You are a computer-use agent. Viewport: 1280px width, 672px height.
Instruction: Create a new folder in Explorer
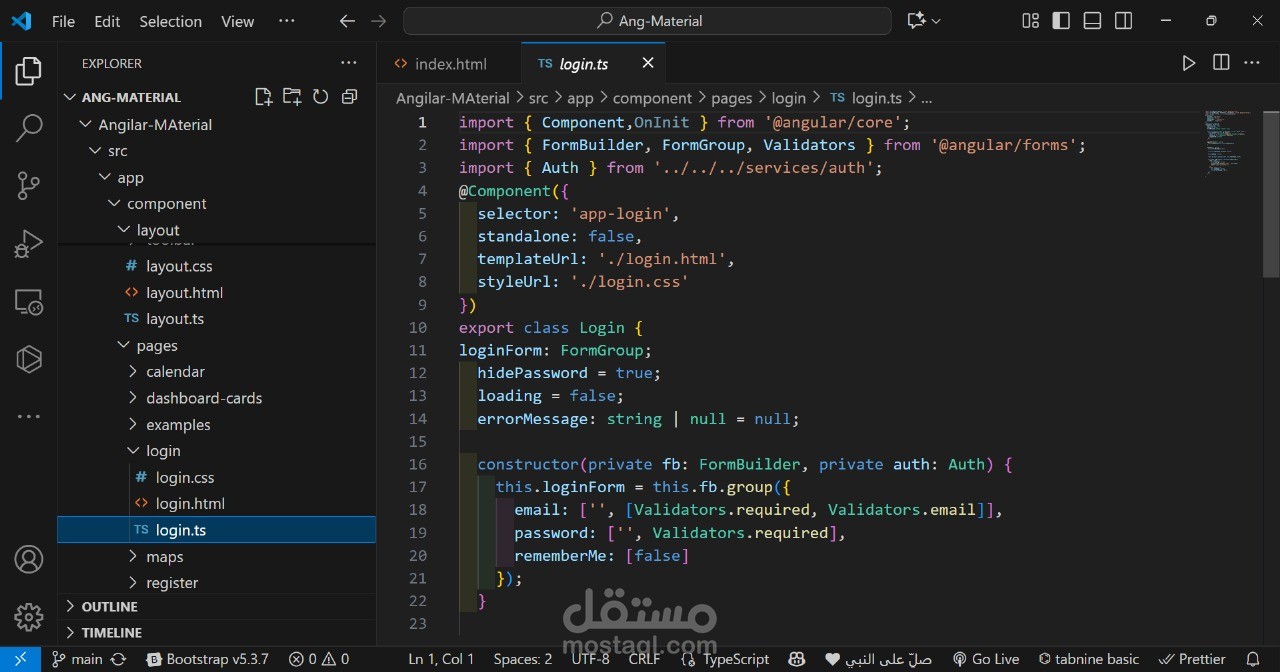292,97
